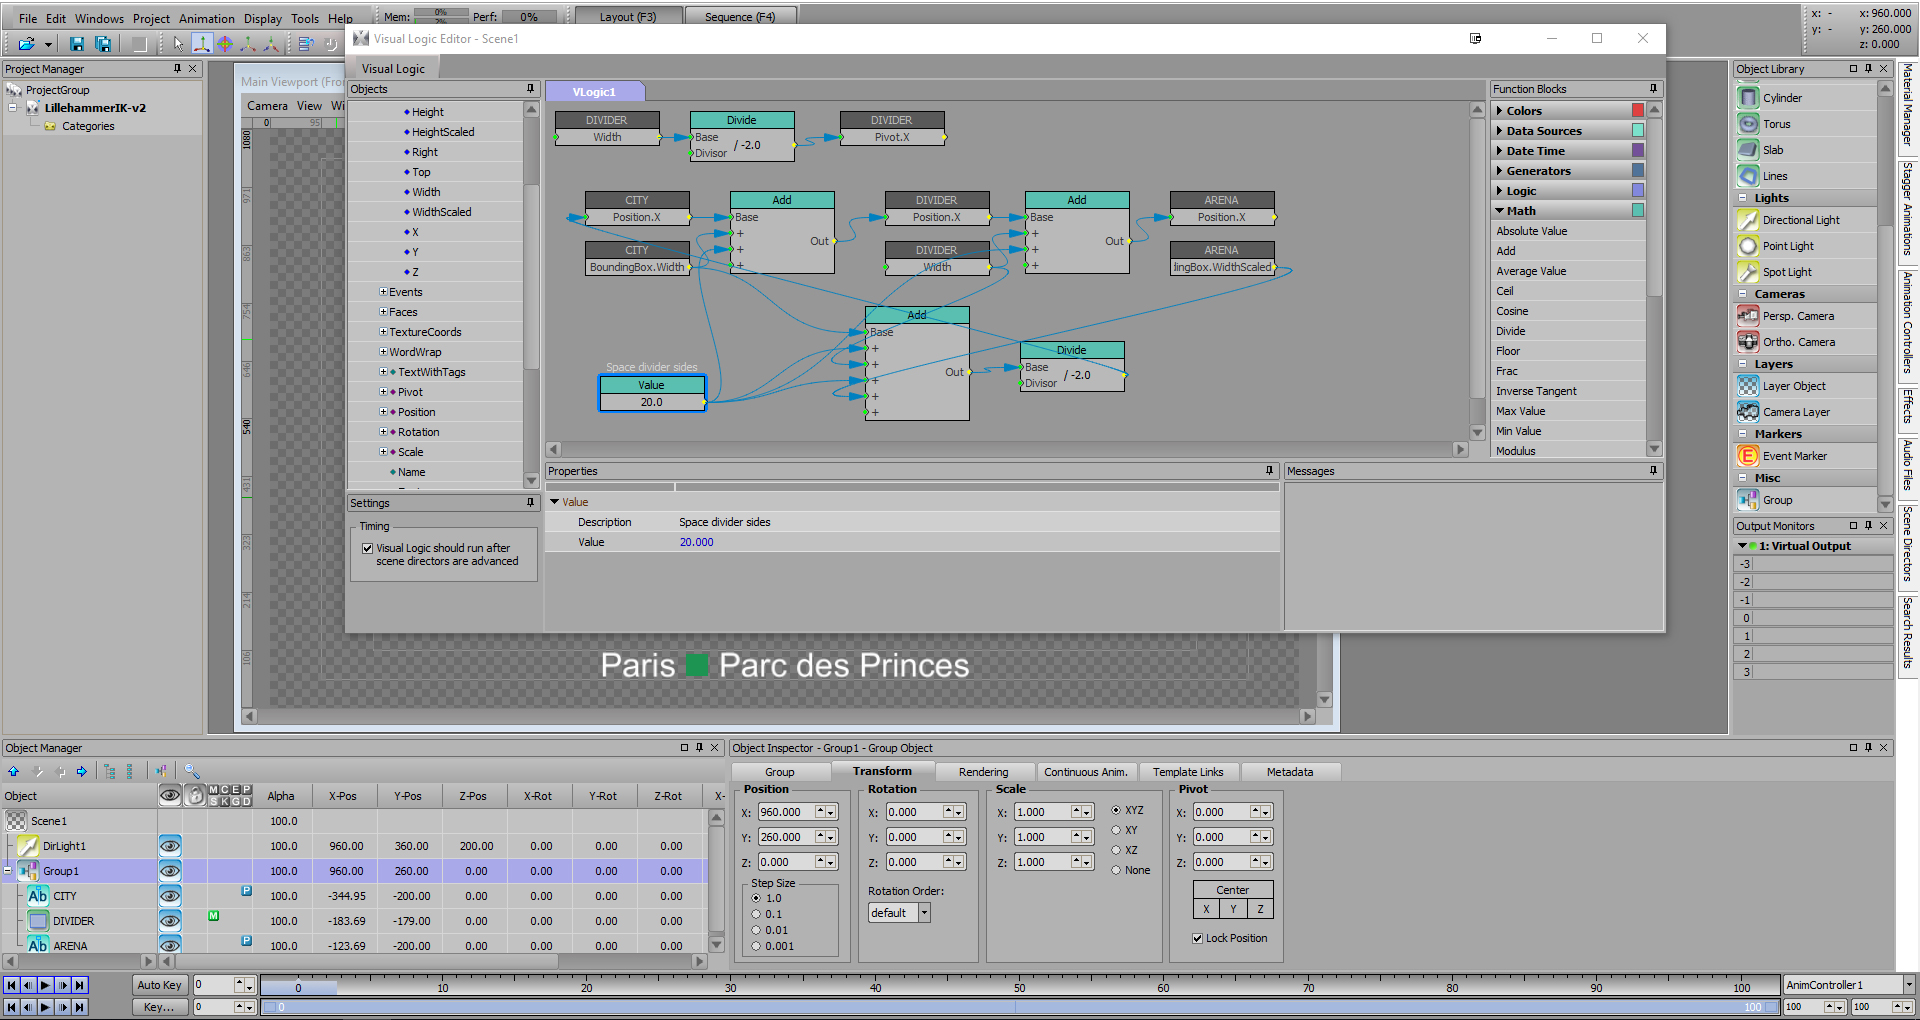Switch to Sequence (F4) mode

pos(740,16)
